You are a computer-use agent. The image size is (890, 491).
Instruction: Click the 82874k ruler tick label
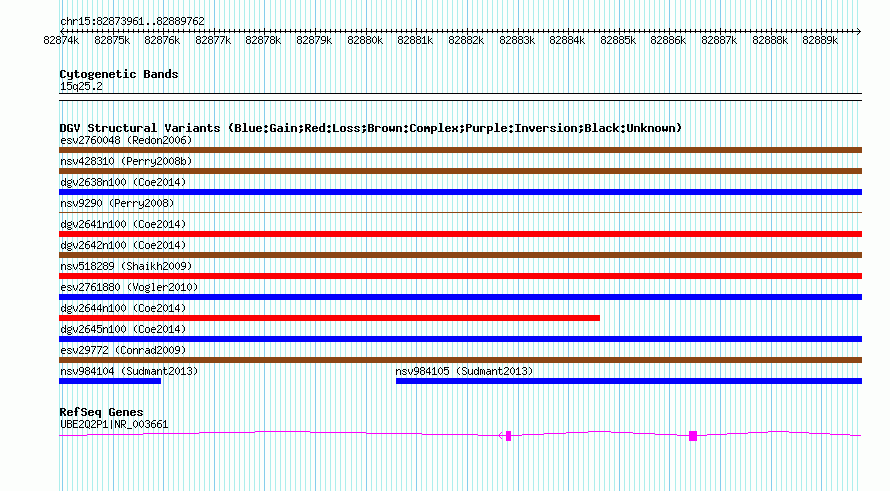click(61, 40)
